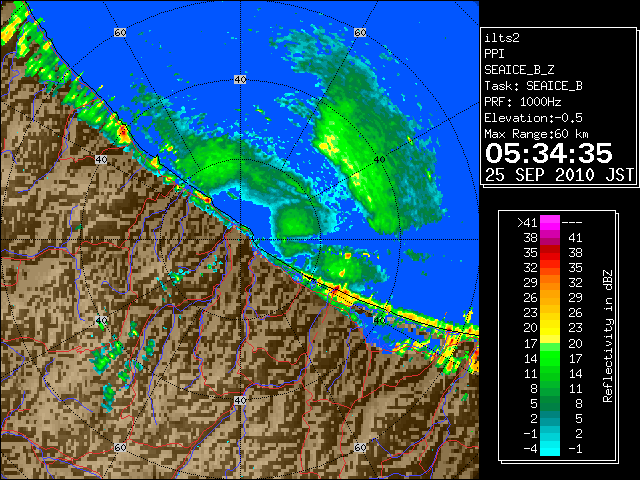The width and height of the screenshot is (640, 480).
Task: Select the "25 SEP 2010 JST" date
Action: coord(559,175)
